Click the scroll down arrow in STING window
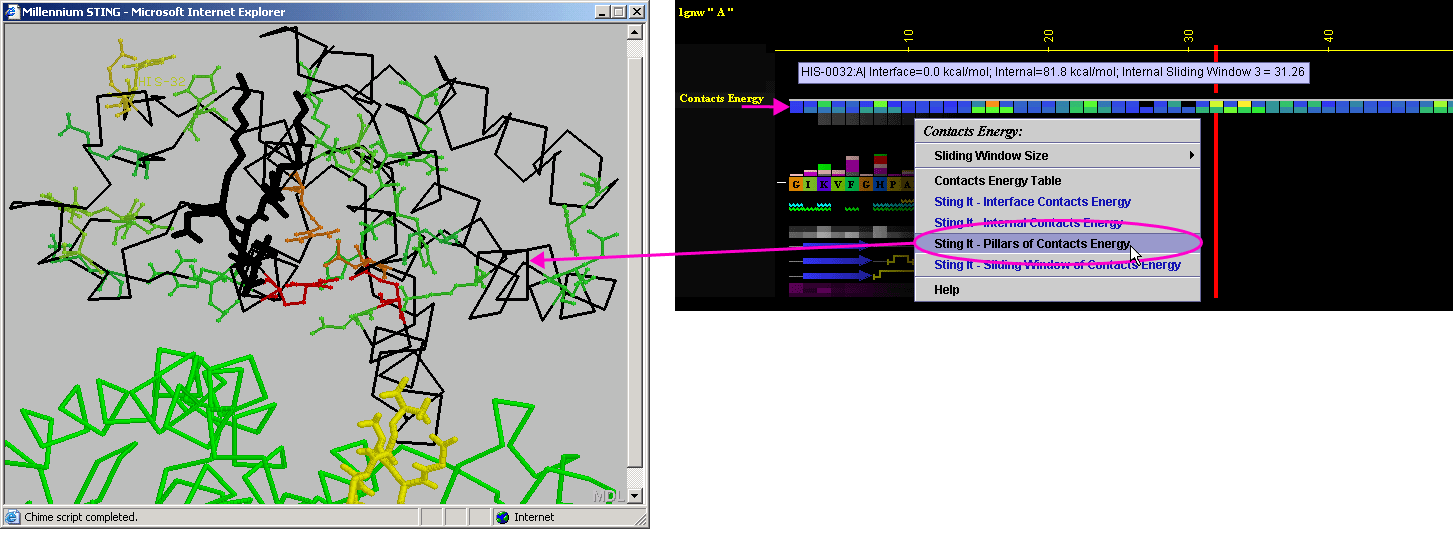This screenshot has height=539, width=1453. (x=635, y=497)
